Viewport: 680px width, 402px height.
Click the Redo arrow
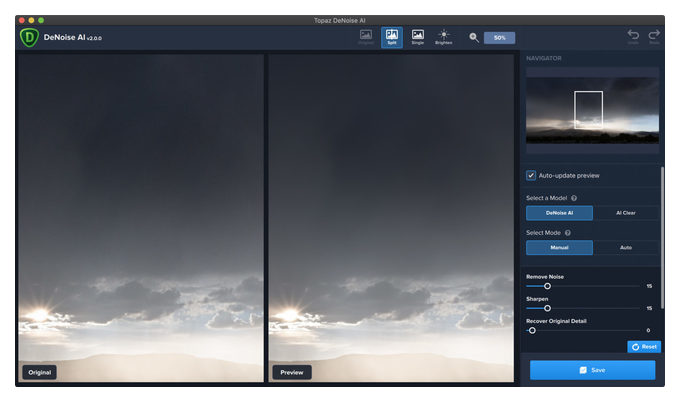click(654, 36)
